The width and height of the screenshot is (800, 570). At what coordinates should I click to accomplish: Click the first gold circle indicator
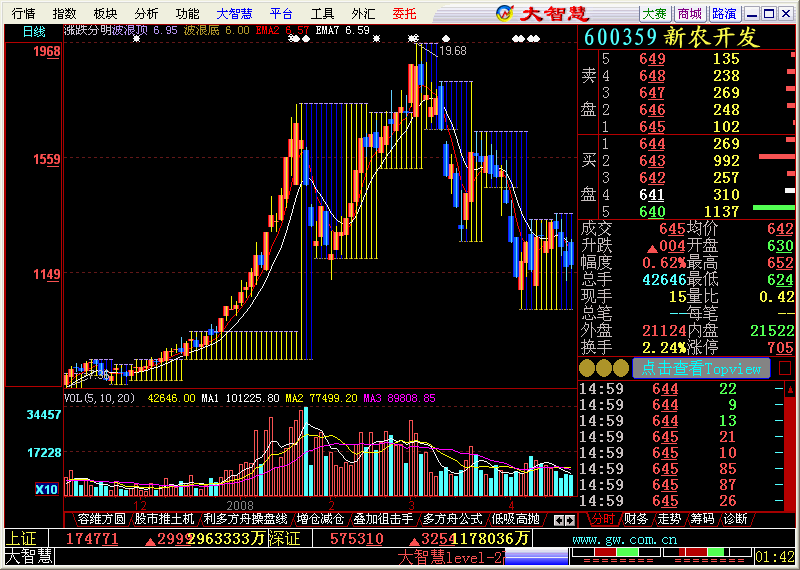tap(587, 368)
